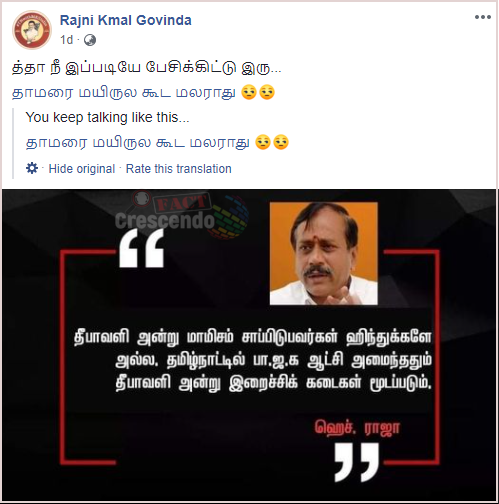The height and width of the screenshot is (504, 499).
Task: Click Hide original link
Action: [x=82, y=169]
